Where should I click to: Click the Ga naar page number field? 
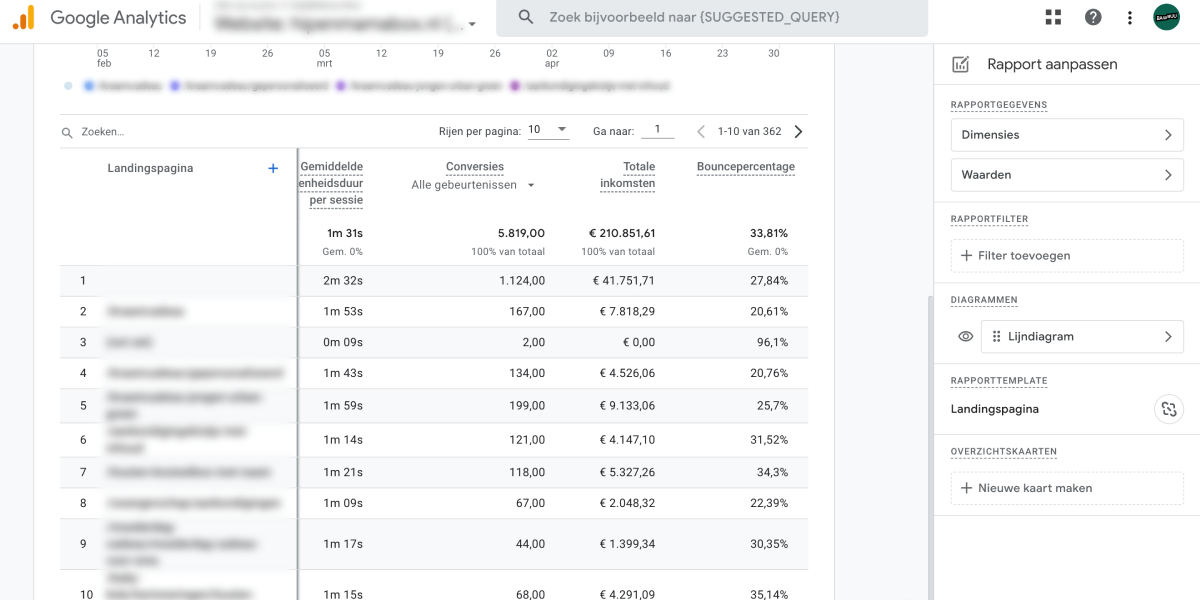point(657,130)
